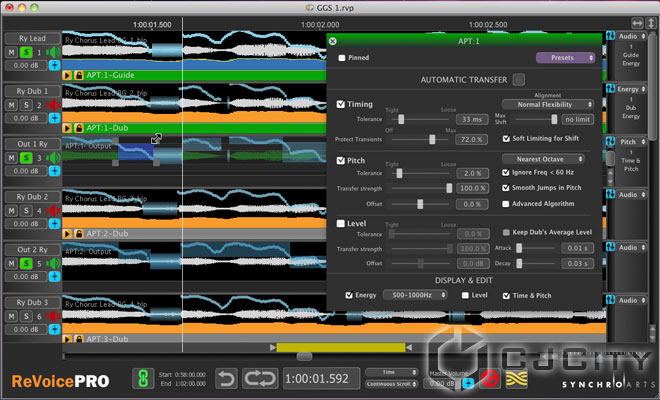Click the blue plus button on Ry Lead
The width and height of the screenshot is (660, 400).
(55, 65)
